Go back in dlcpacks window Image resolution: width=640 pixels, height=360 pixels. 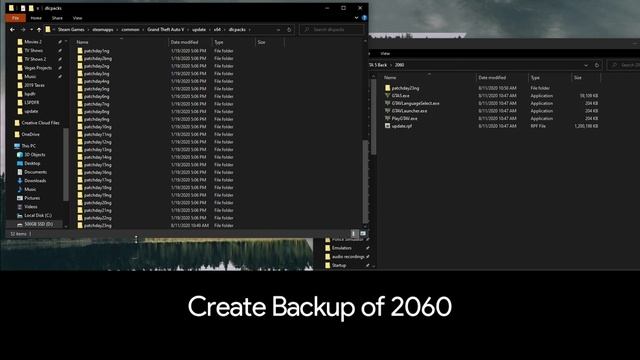pos(12,29)
